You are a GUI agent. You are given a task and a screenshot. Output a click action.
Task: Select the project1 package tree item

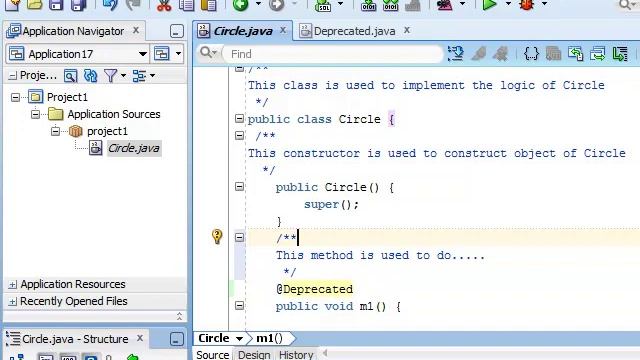pyautogui.click(x=107, y=131)
